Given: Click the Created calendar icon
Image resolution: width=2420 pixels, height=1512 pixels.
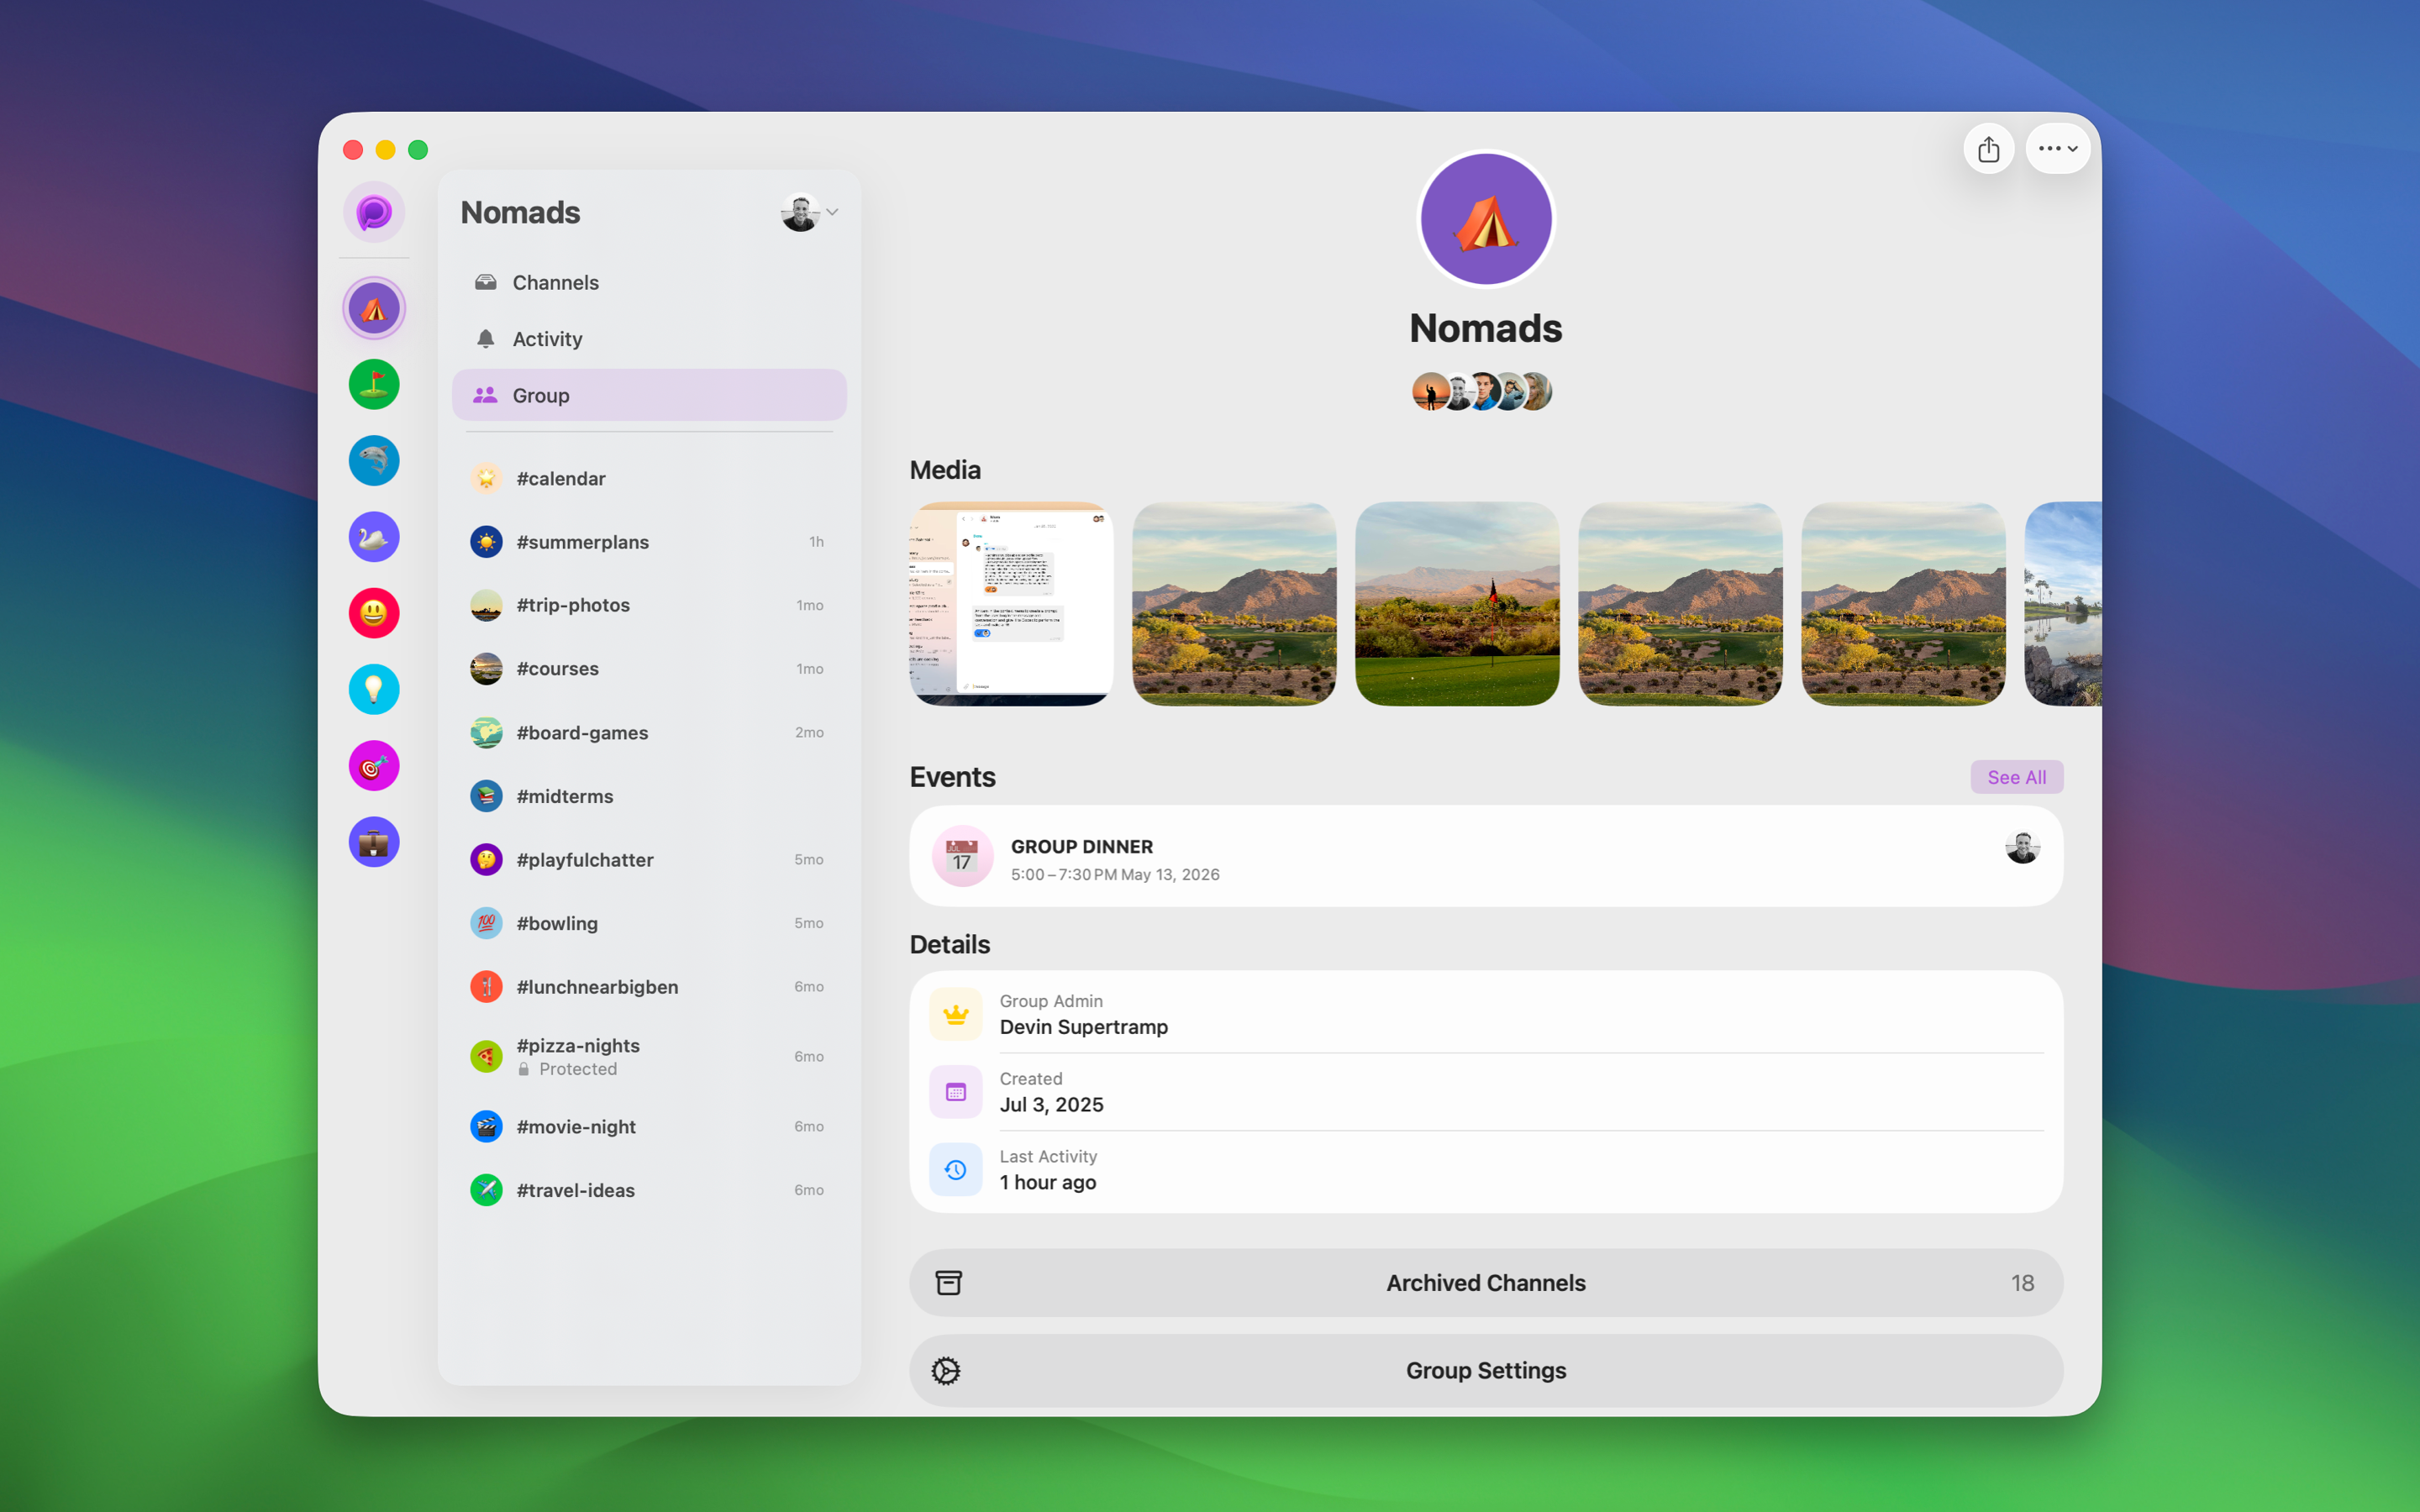Looking at the screenshot, I should pos(956,1092).
